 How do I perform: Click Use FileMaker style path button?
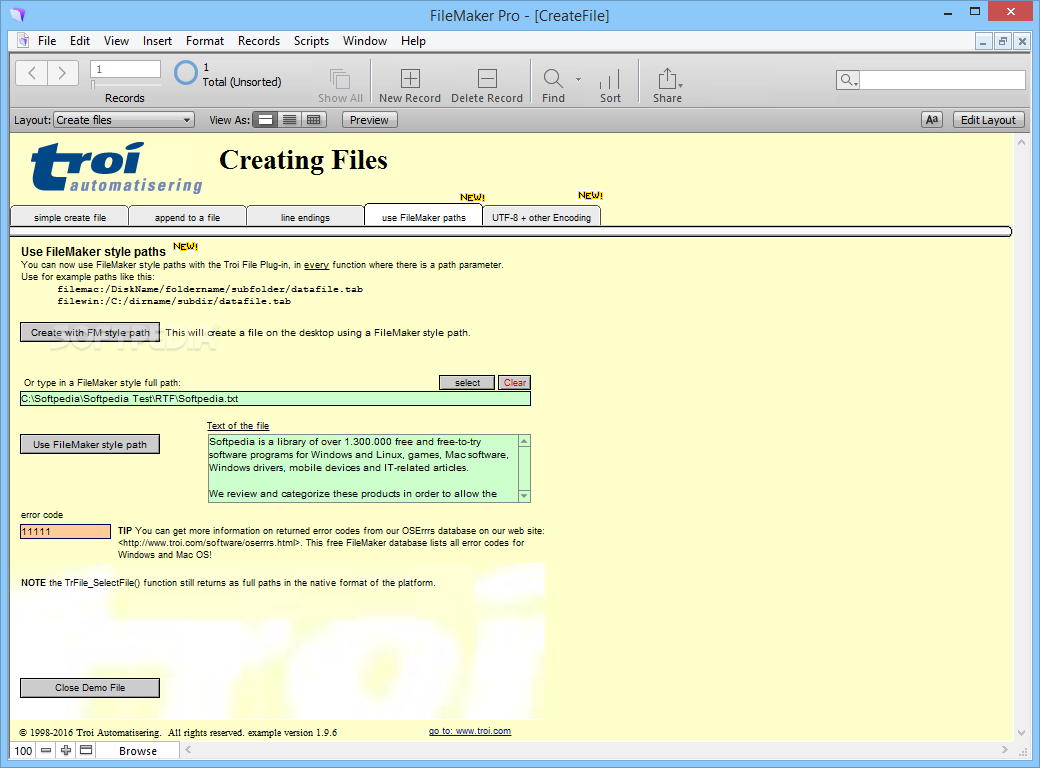(90, 444)
